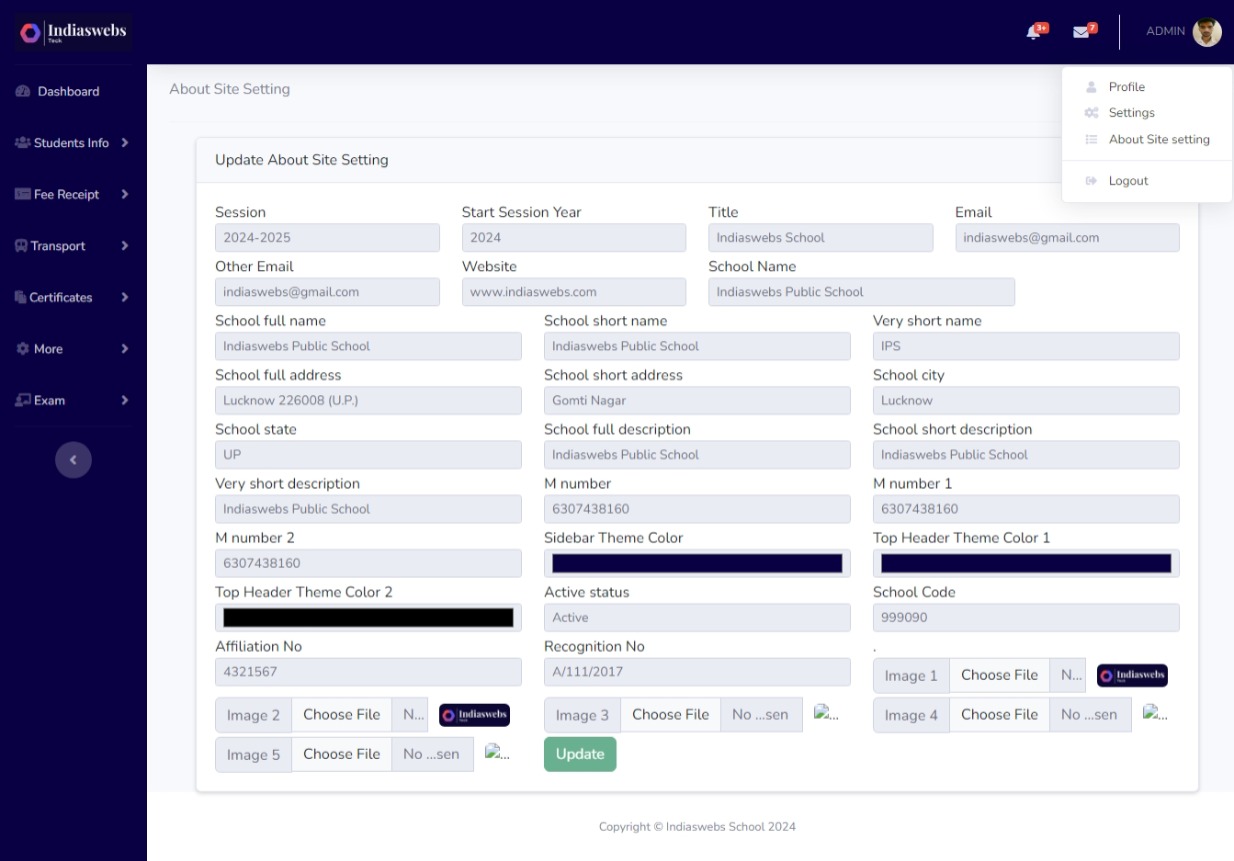
Task: Choose Logout from user menu
Action: pyautogui.click(x=1147, y=181)
